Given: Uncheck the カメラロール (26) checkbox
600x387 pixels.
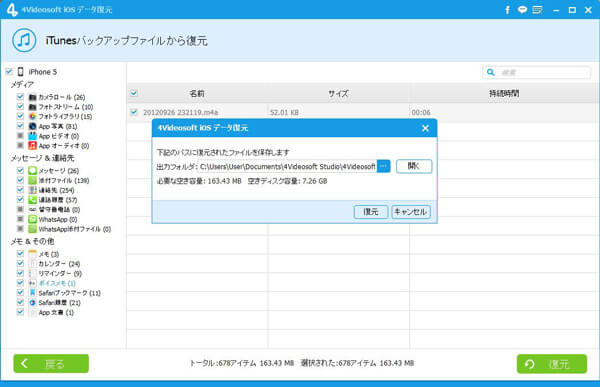Looking at the screenshot, I should pos(20,97).
